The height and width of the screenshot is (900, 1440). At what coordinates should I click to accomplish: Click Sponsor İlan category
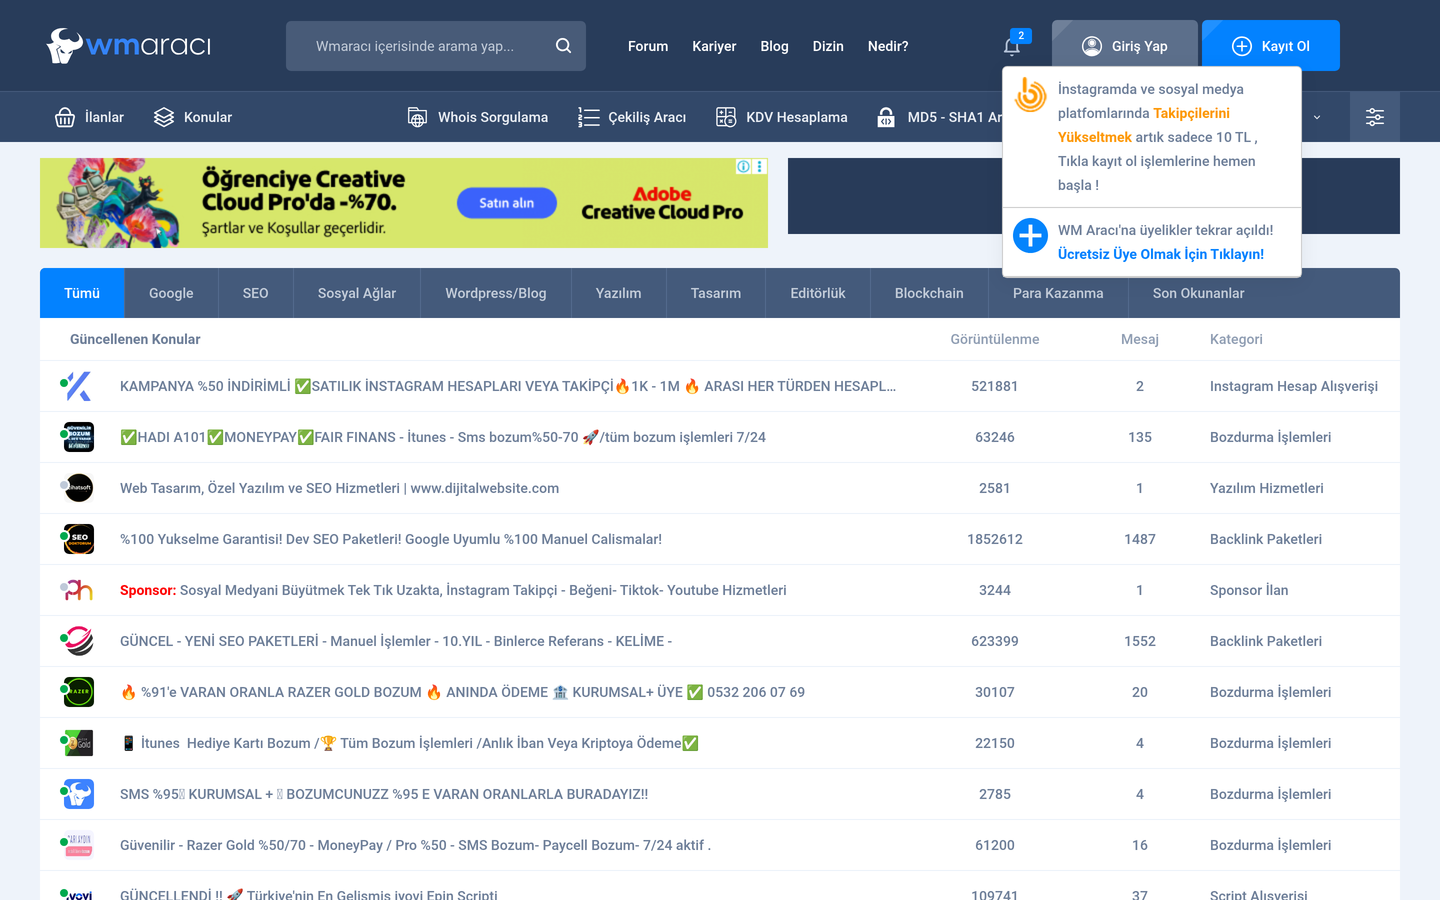tap(1249, 590)
